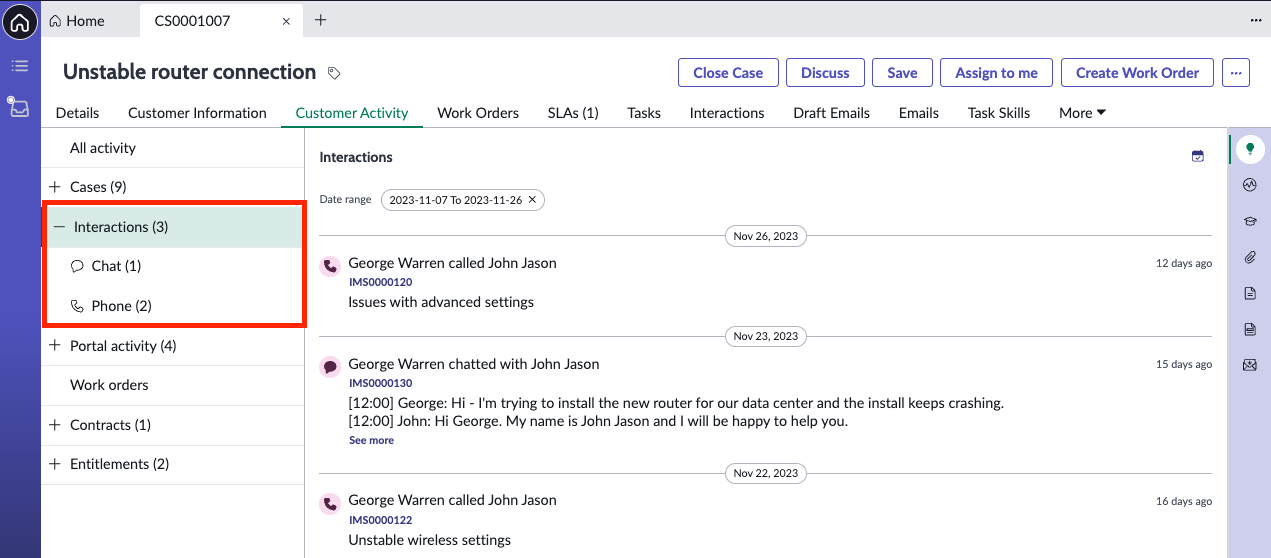Viewport: 1271px width, 558px height.
Task: Click the 'Unstable router connection' title
Action: pos(190,72)
